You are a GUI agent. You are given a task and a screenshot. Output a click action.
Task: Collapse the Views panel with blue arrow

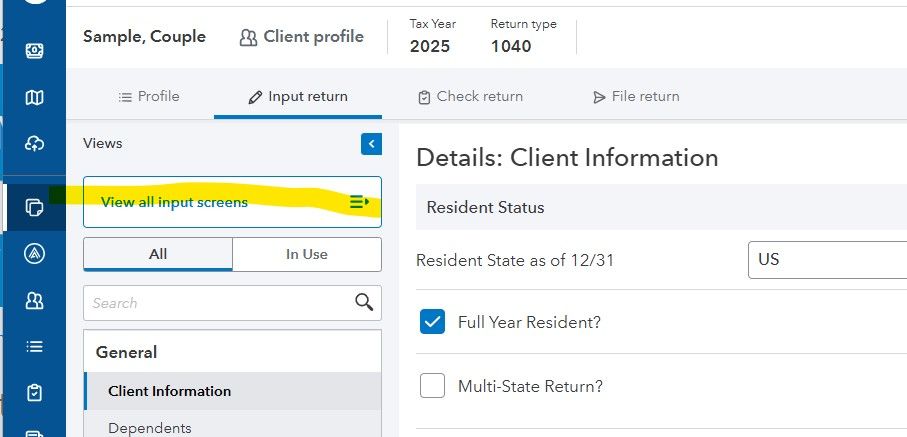[x=371, y=144]
